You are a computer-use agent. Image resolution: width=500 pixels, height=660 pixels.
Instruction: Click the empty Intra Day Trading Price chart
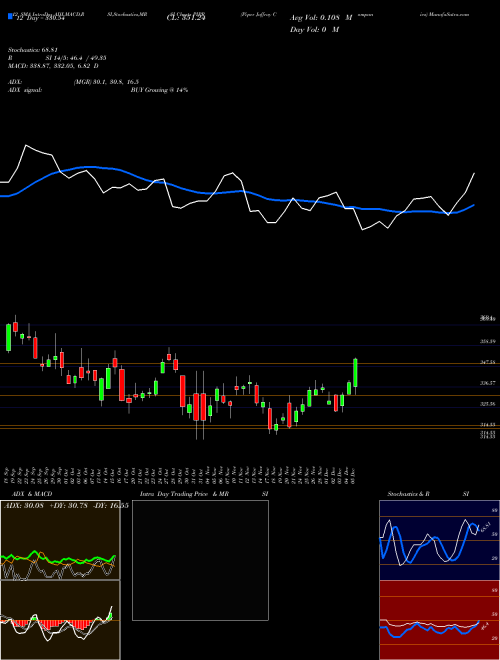click(200, 560)
